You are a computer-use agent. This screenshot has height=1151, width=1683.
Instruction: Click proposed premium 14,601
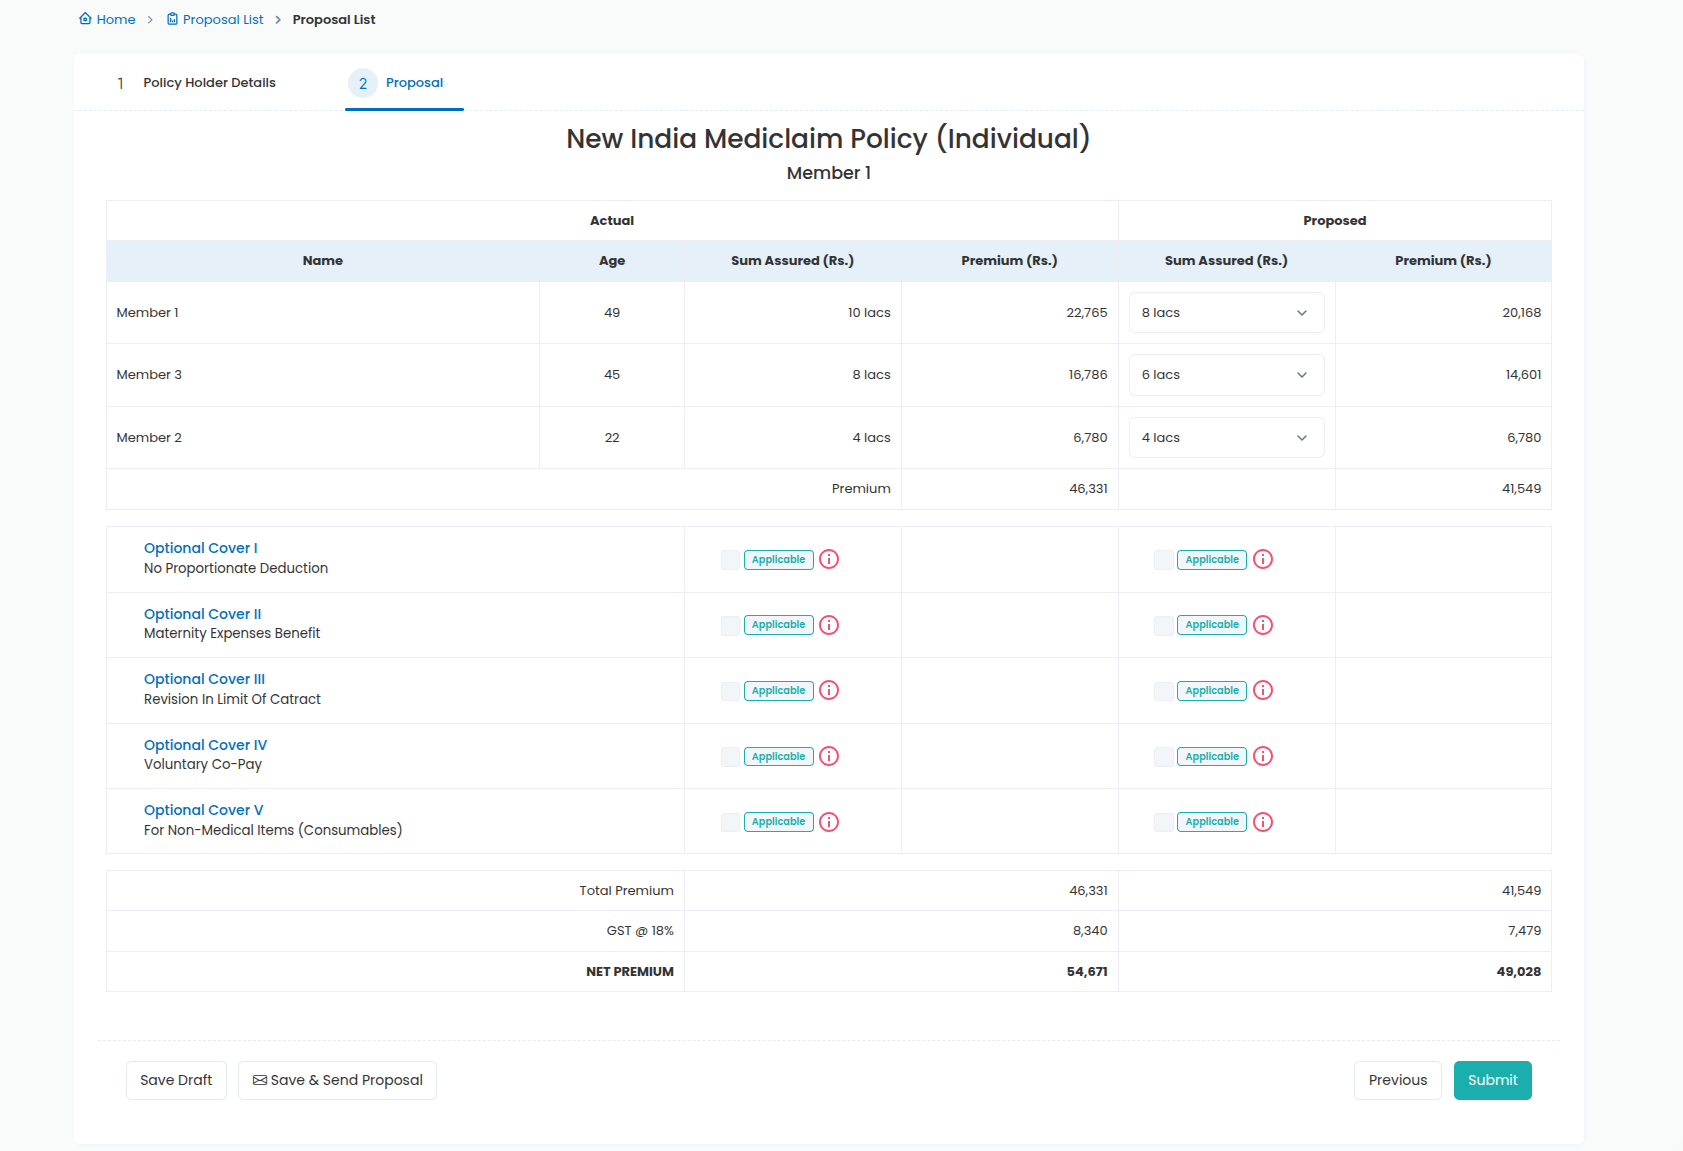(1524, 375)
